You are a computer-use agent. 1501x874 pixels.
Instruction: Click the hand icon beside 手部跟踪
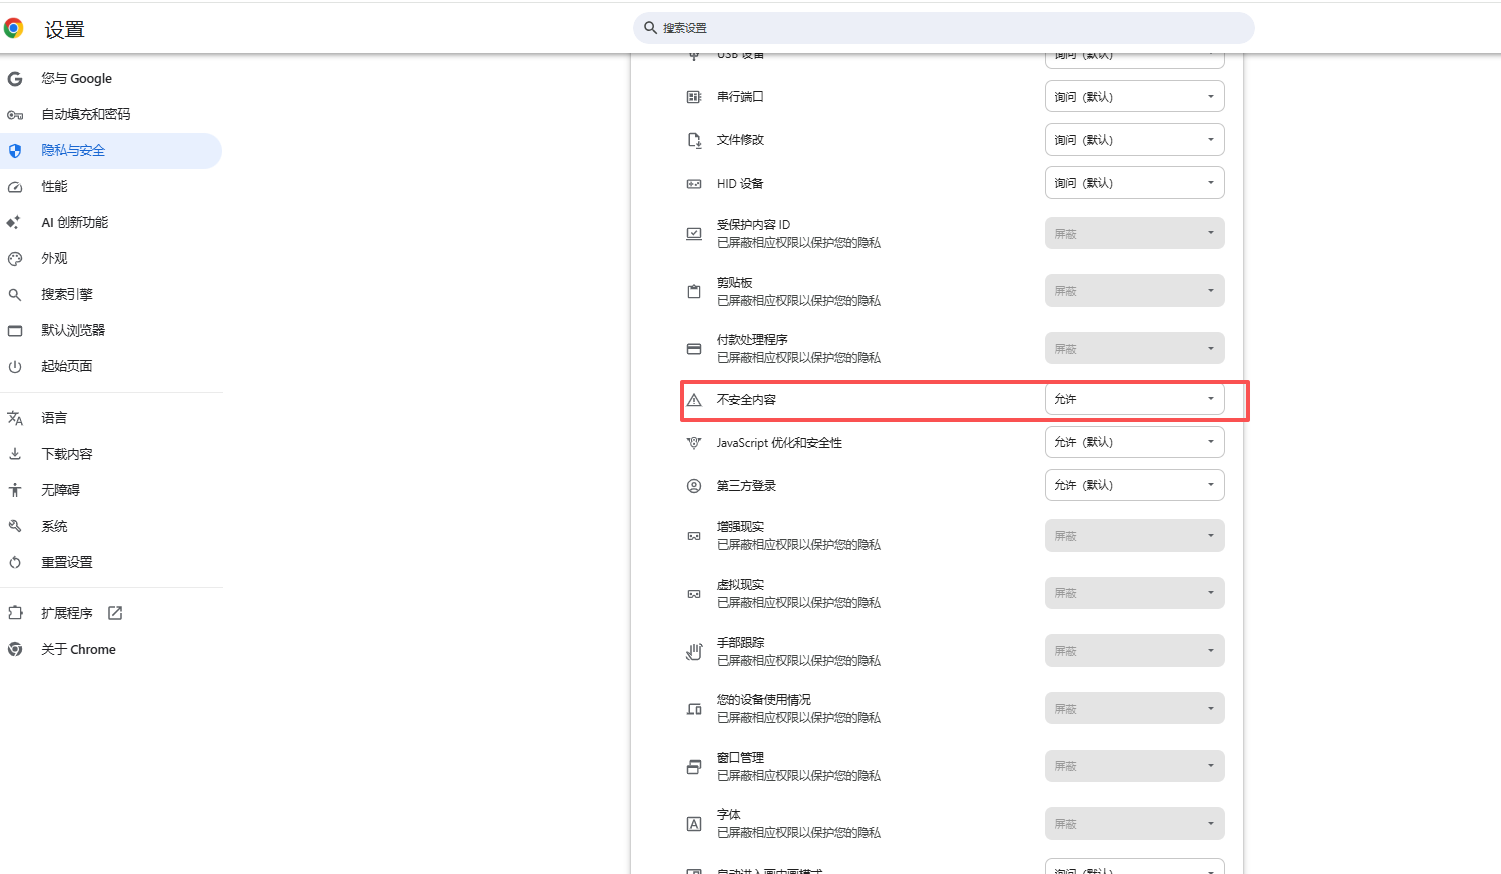[694, 652]
